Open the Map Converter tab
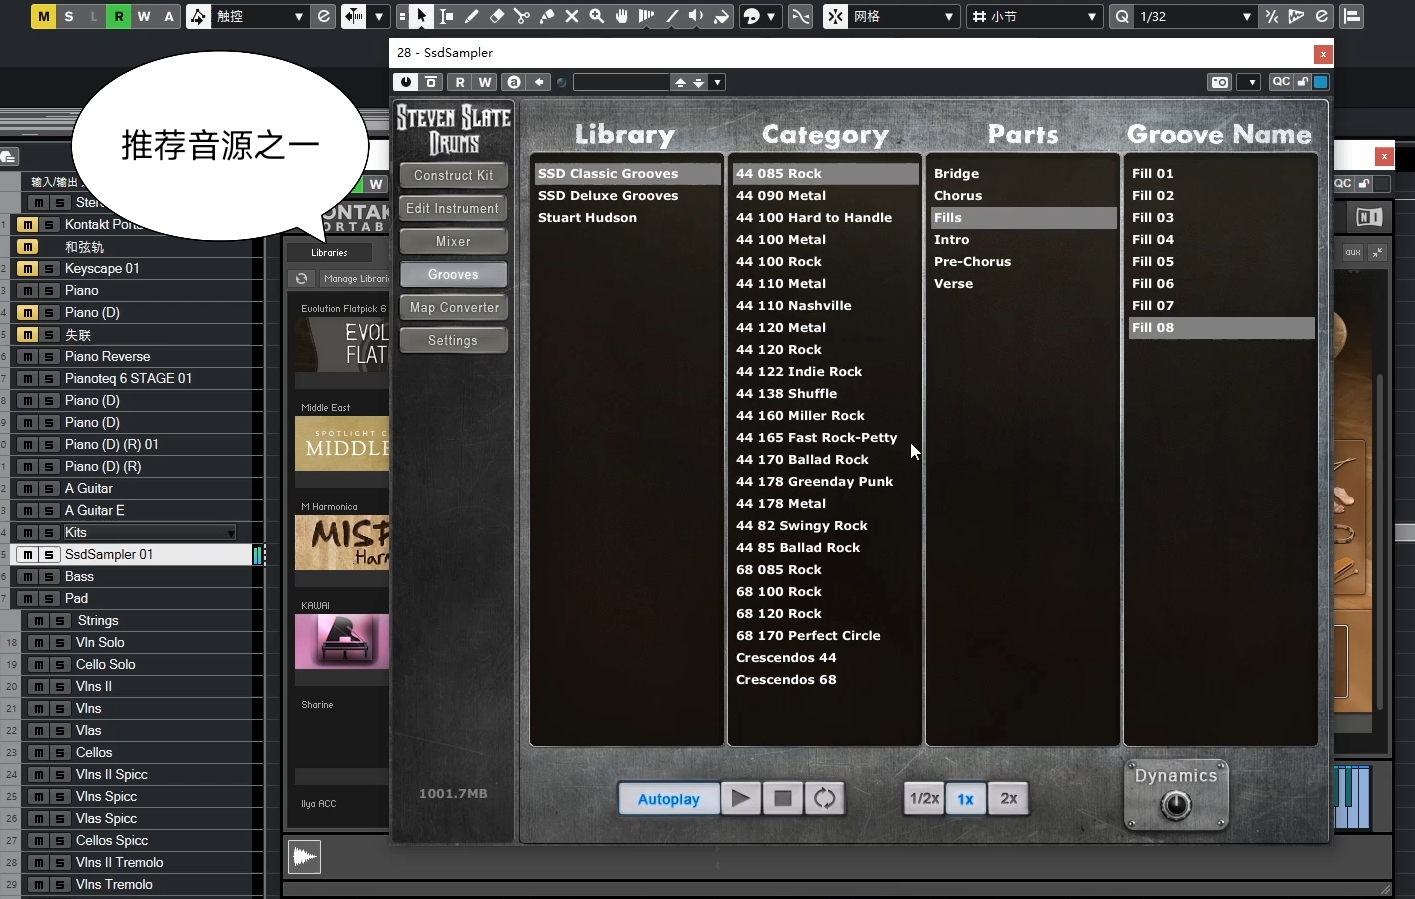This screenshot has width=1415, height=899. tap(453, 307)
